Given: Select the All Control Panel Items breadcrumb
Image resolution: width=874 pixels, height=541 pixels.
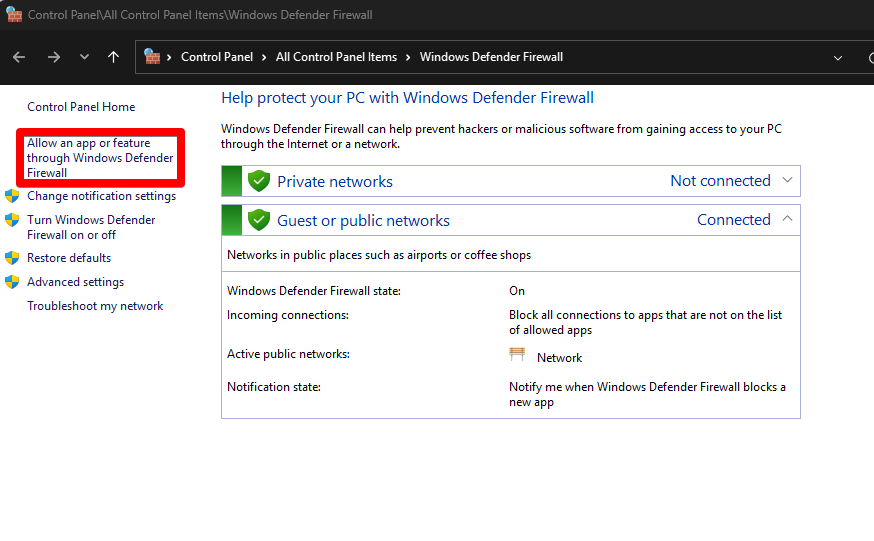Looking at the screenshot, I should (x=336, y=57).
